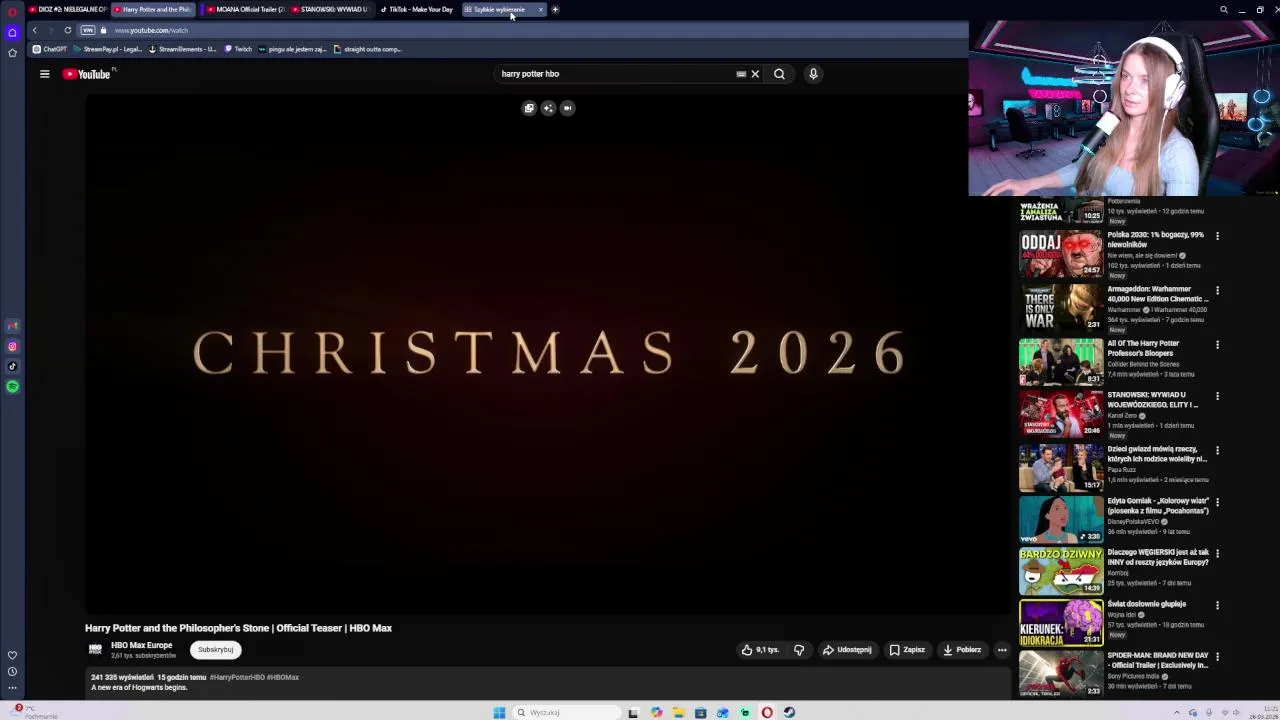Open the StreamPay.pl bookmark
This screenshot has width=1280, height=720.
107,49
